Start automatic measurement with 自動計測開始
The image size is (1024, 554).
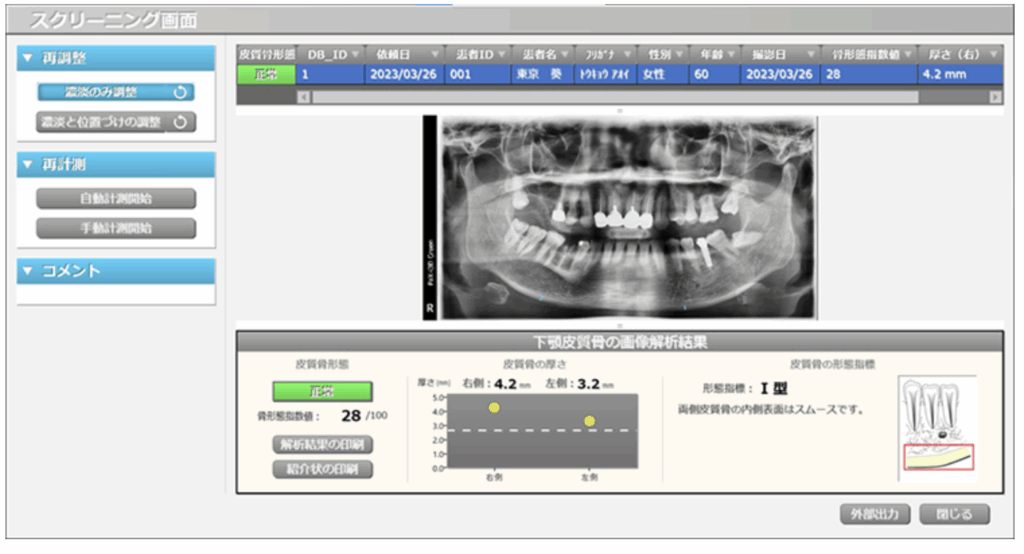pyautogui.click(x=116, y=198)
